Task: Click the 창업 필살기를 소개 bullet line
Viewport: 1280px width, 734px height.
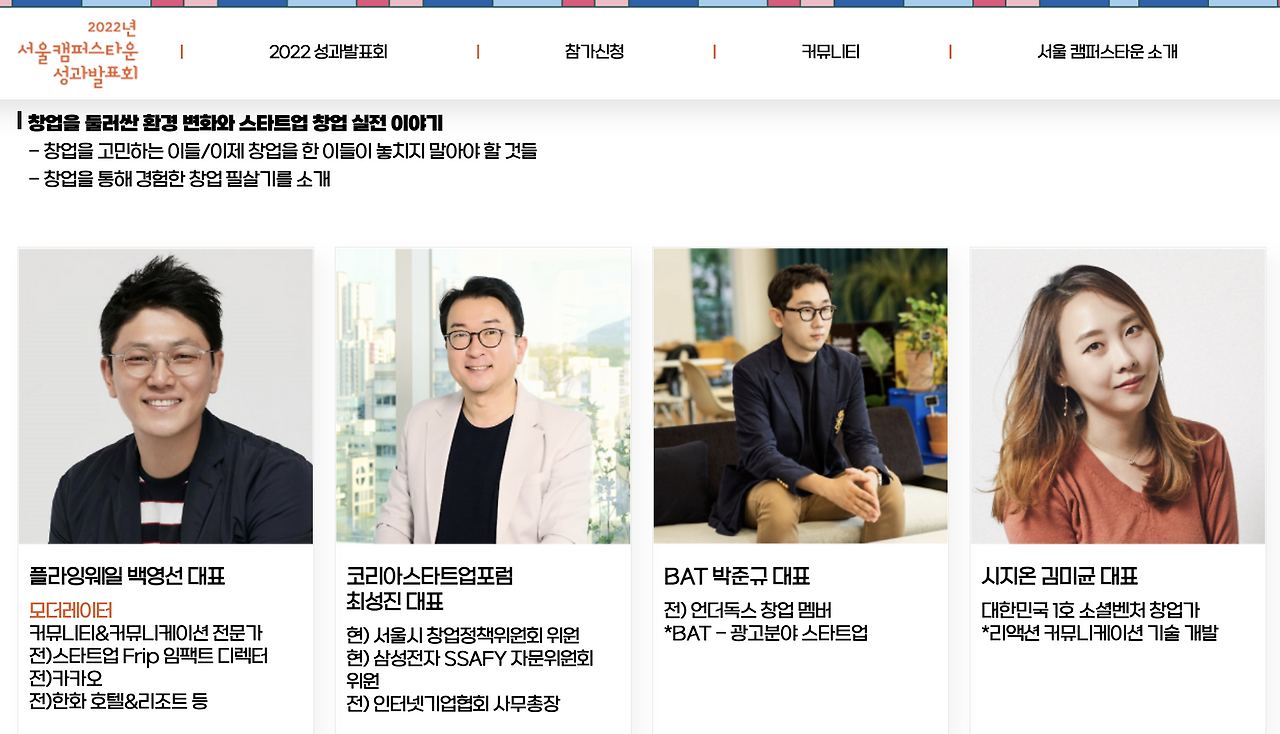Action: [180, 179]
